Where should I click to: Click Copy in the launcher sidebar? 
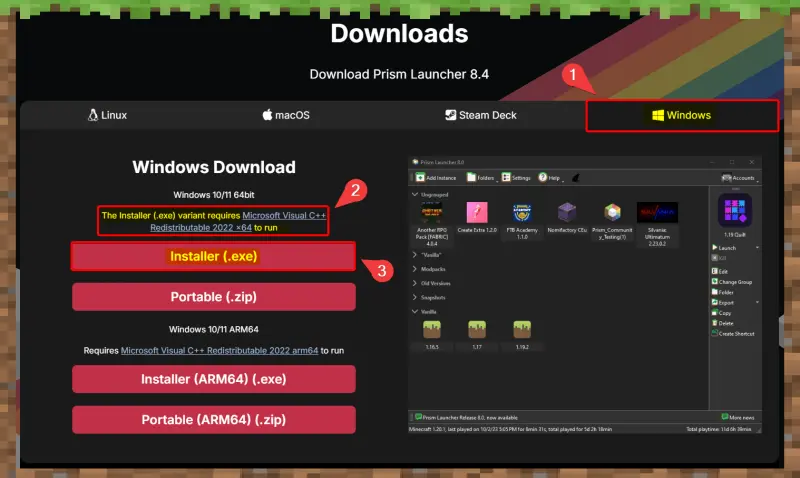point(721,313)
